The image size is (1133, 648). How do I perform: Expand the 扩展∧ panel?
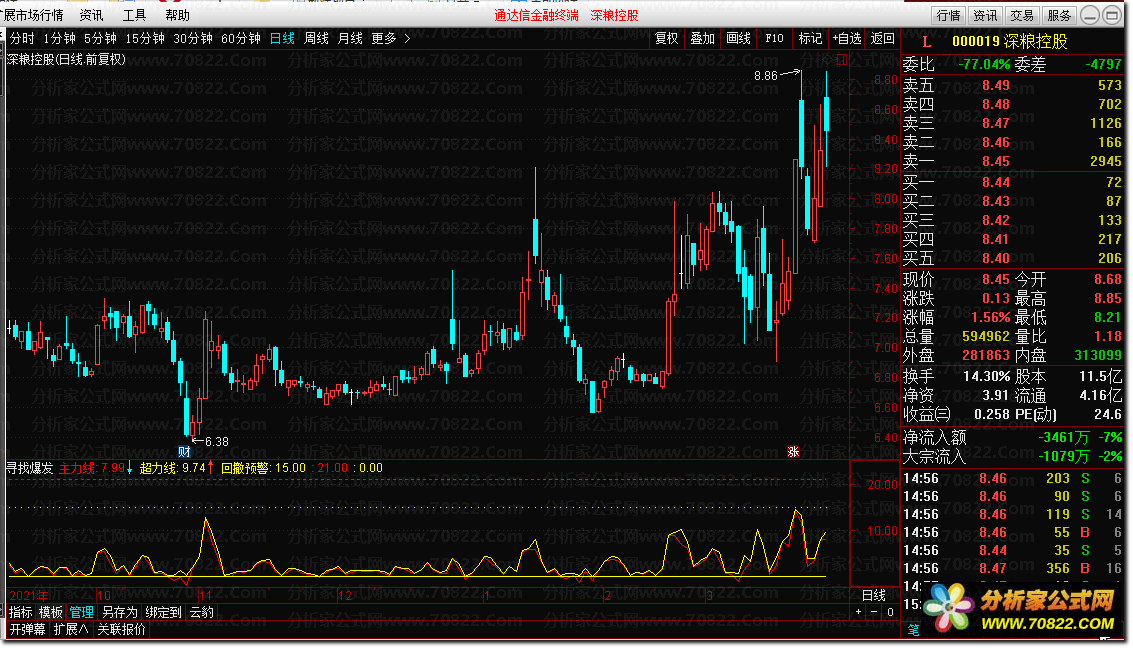coord(70,629)
